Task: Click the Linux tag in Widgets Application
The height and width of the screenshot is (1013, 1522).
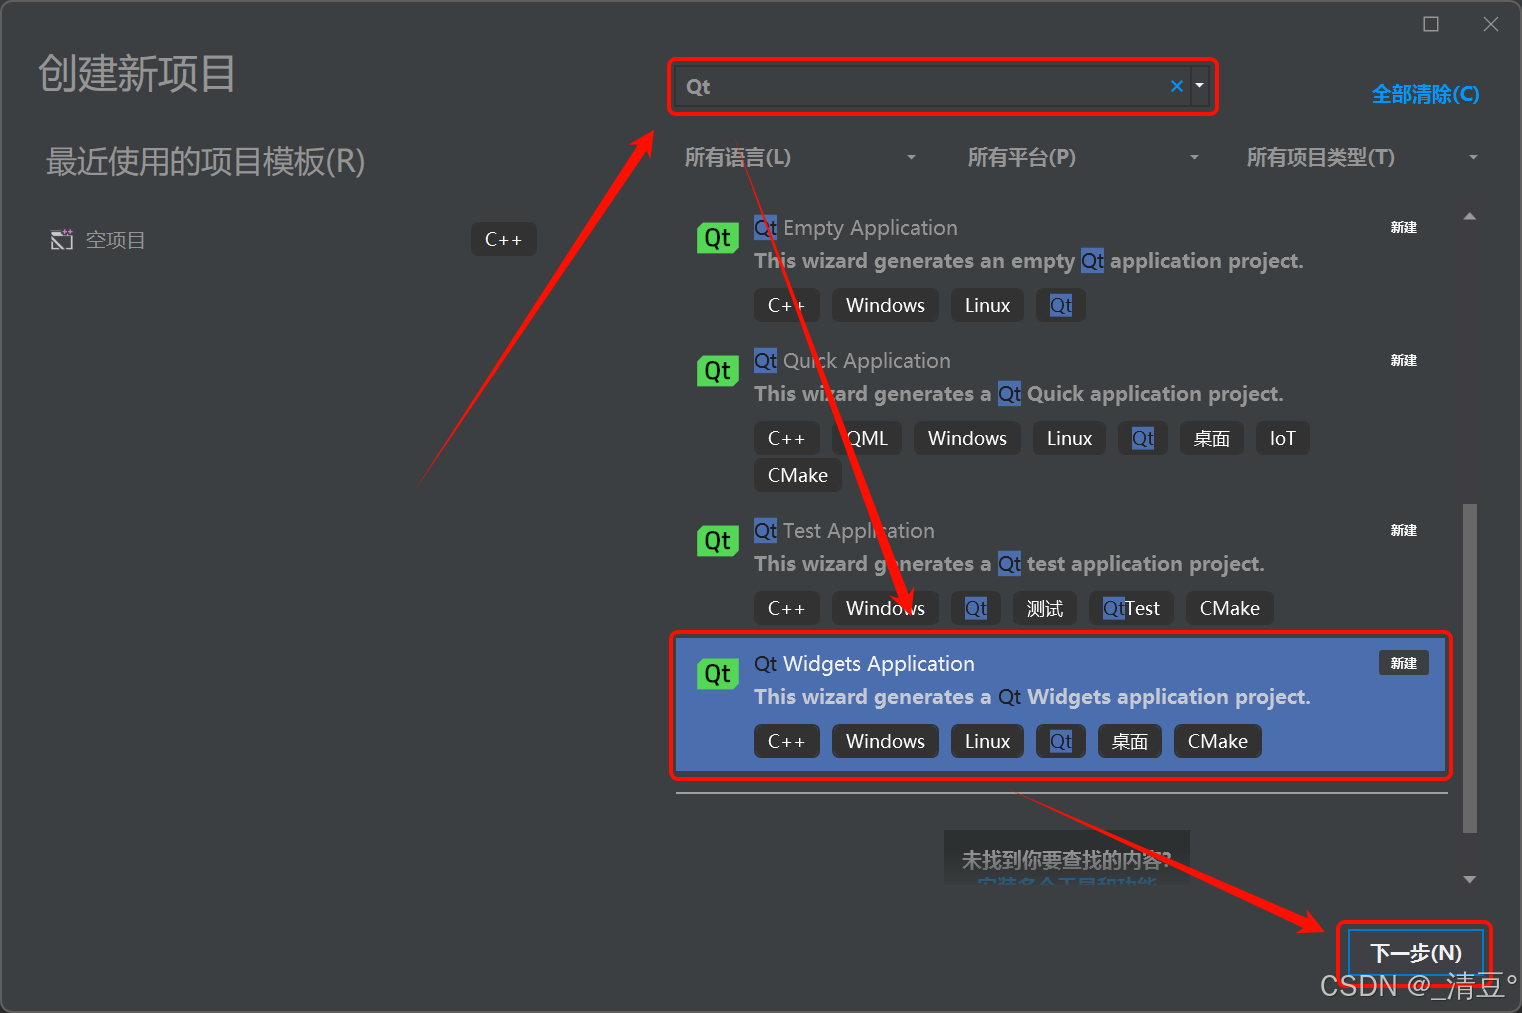Action: point(987,741)
